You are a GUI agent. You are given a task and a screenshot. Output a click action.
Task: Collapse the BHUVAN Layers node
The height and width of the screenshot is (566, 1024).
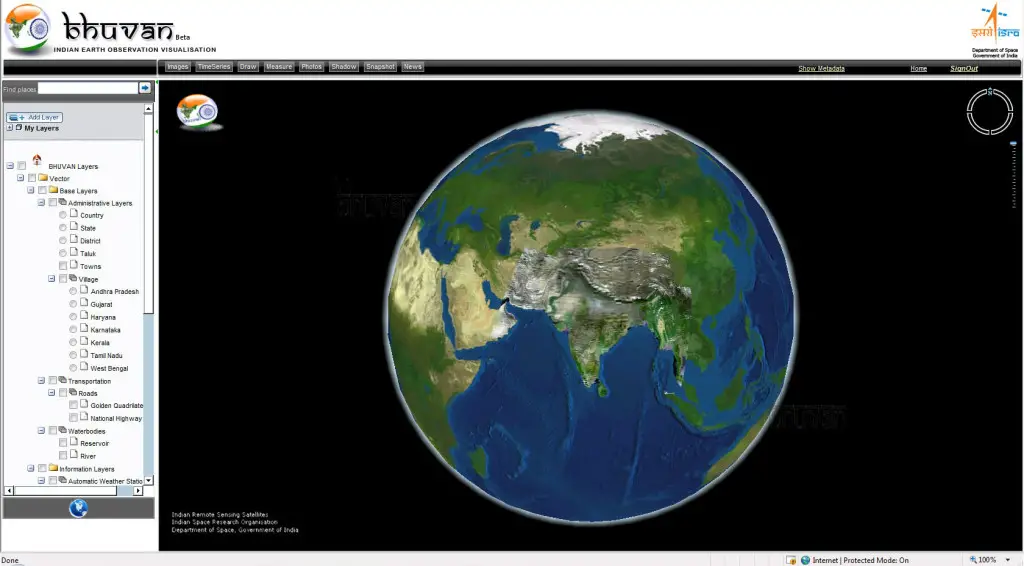point(10,166)
